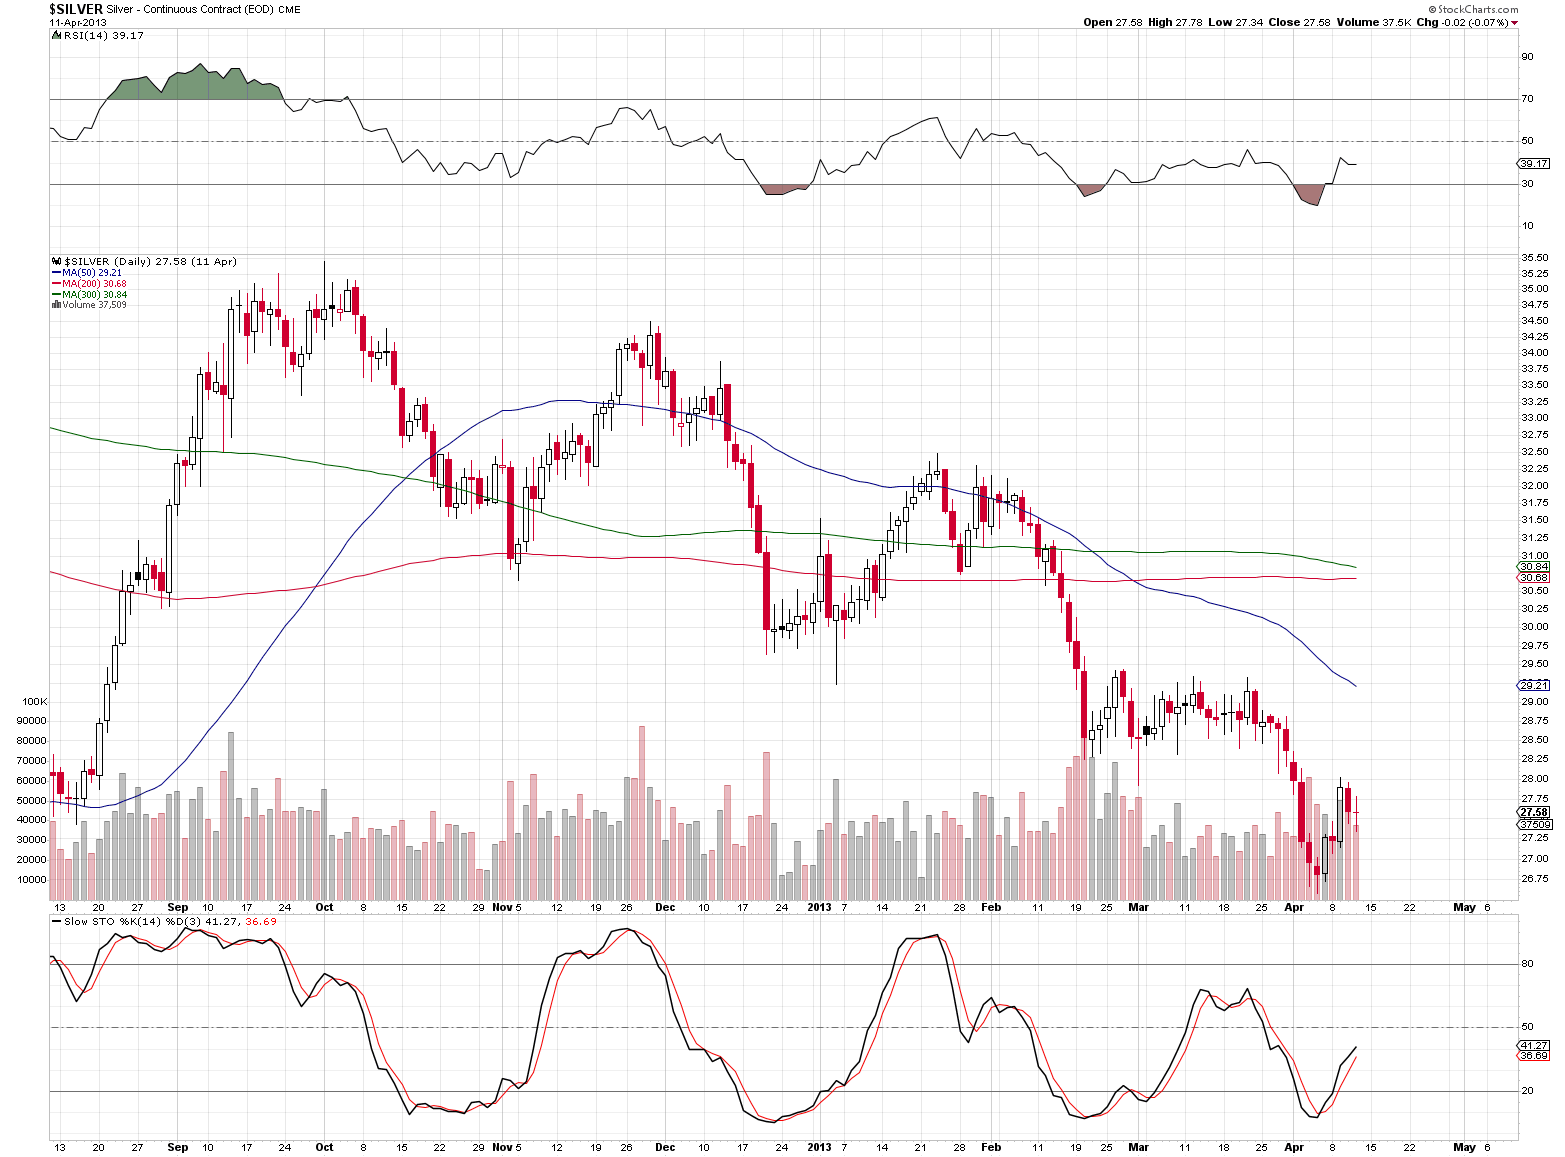
Task: Click the 35.50 price axis label
Action: [x=1535, y=258]
